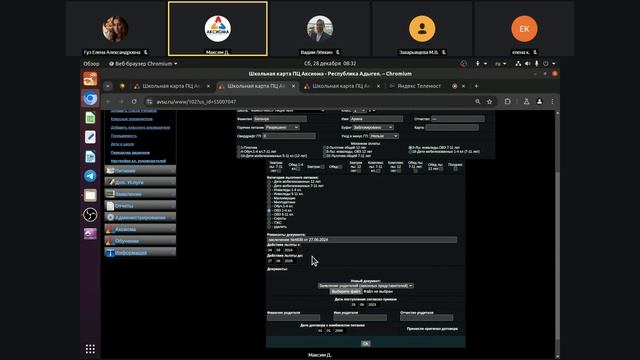The height and width of the screenshot is (360, 640).
Task: Open Заявления sidebar menu
Action: (x=140, y=194)
